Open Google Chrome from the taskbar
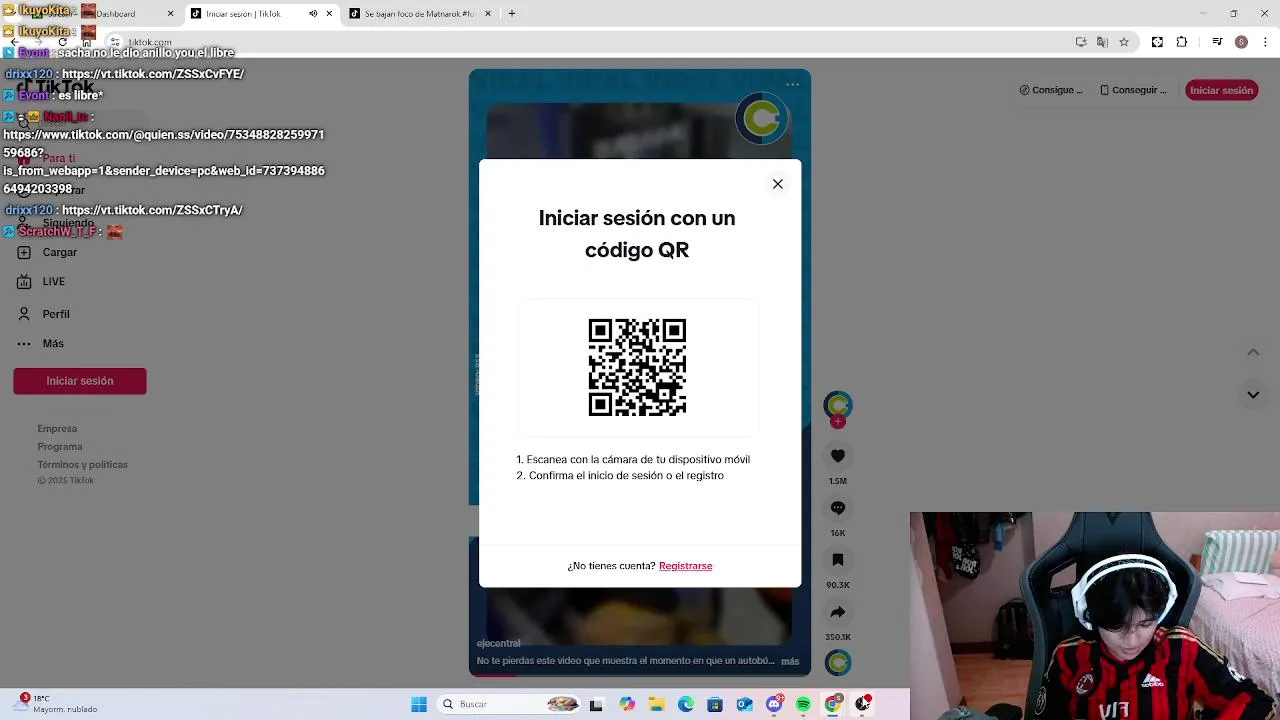Image resolution: width=1280 pixels, height=720 pixels. click(833, 704)
